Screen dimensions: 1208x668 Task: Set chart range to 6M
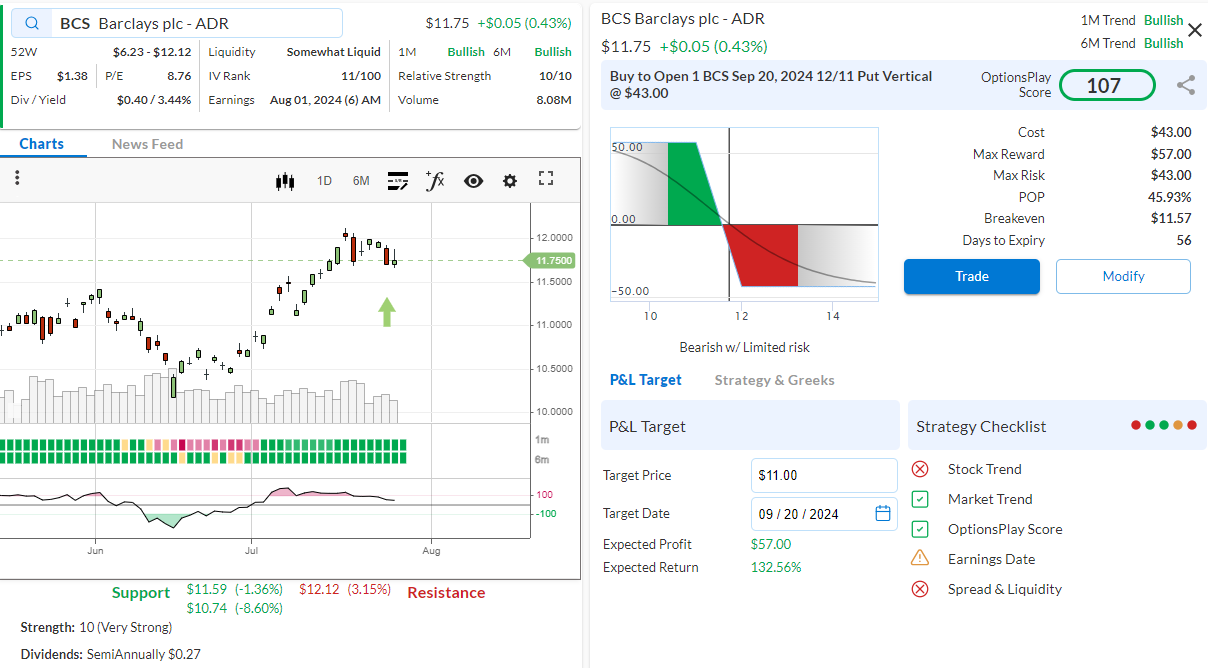361,181
